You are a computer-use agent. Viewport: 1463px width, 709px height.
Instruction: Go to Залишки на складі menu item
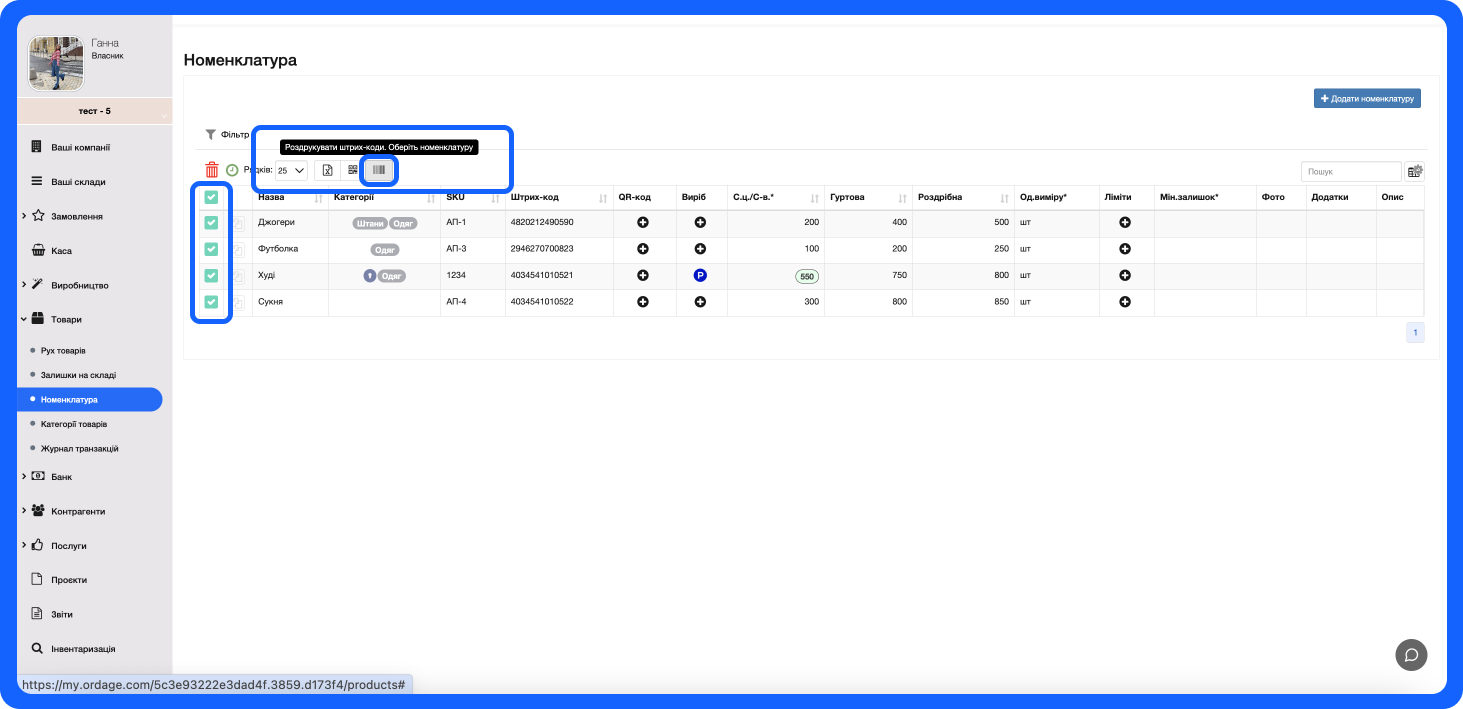[x=78, y=375]
